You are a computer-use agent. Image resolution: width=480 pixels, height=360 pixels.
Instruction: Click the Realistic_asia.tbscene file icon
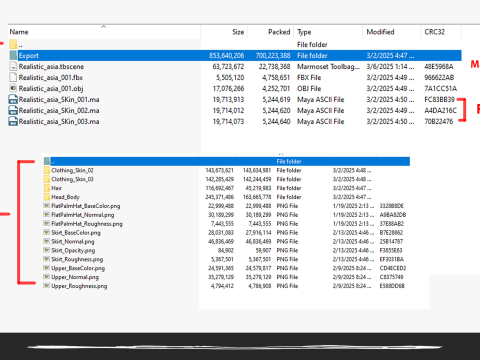13,66
